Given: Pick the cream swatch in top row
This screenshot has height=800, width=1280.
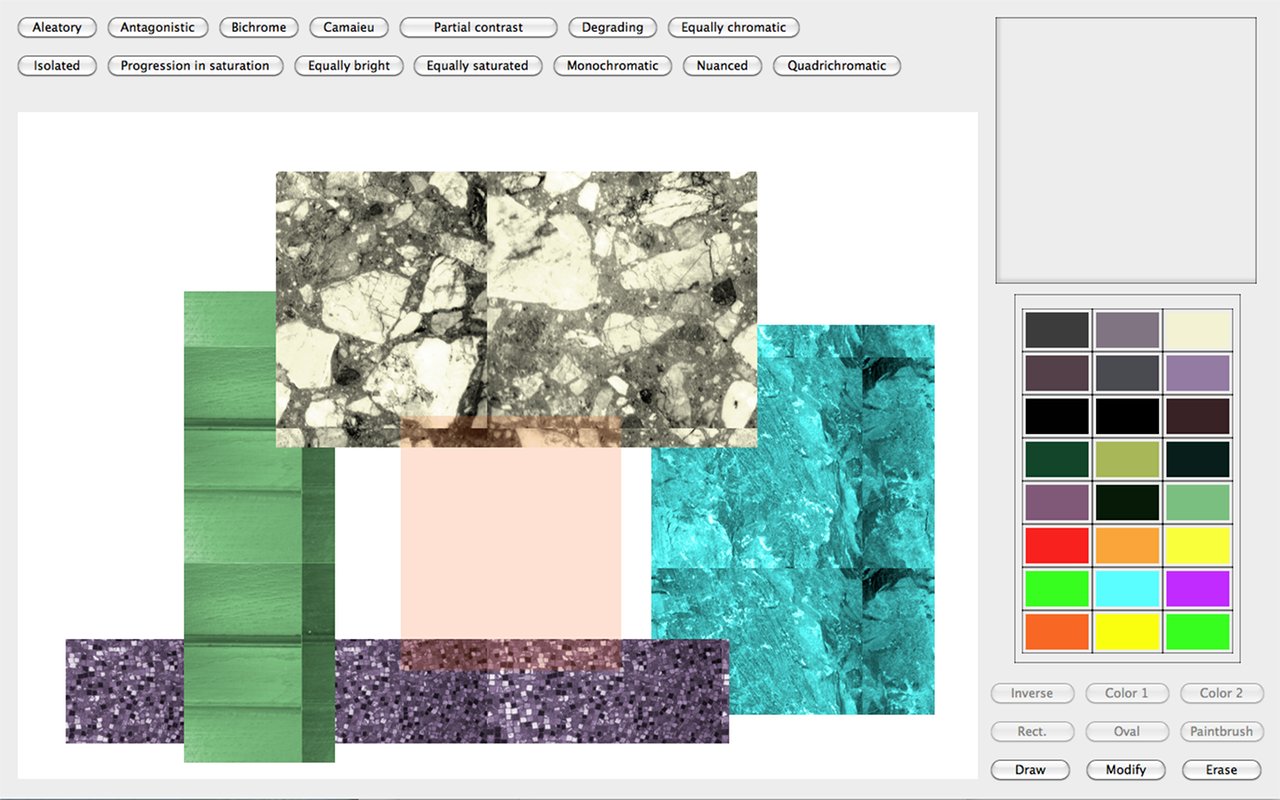Looking at the screenshot, I should pos(1197,330).
